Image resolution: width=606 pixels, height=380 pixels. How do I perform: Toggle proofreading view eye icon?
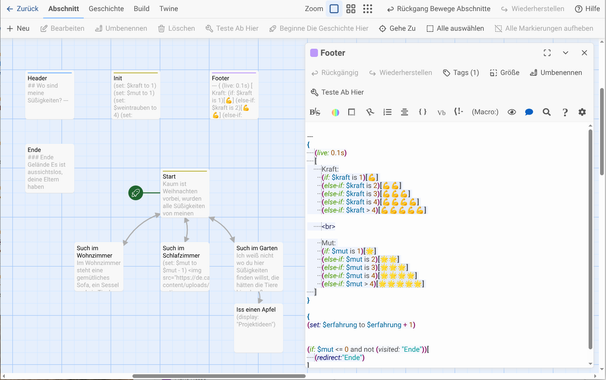pyautogui.click(x=512, y=112)
